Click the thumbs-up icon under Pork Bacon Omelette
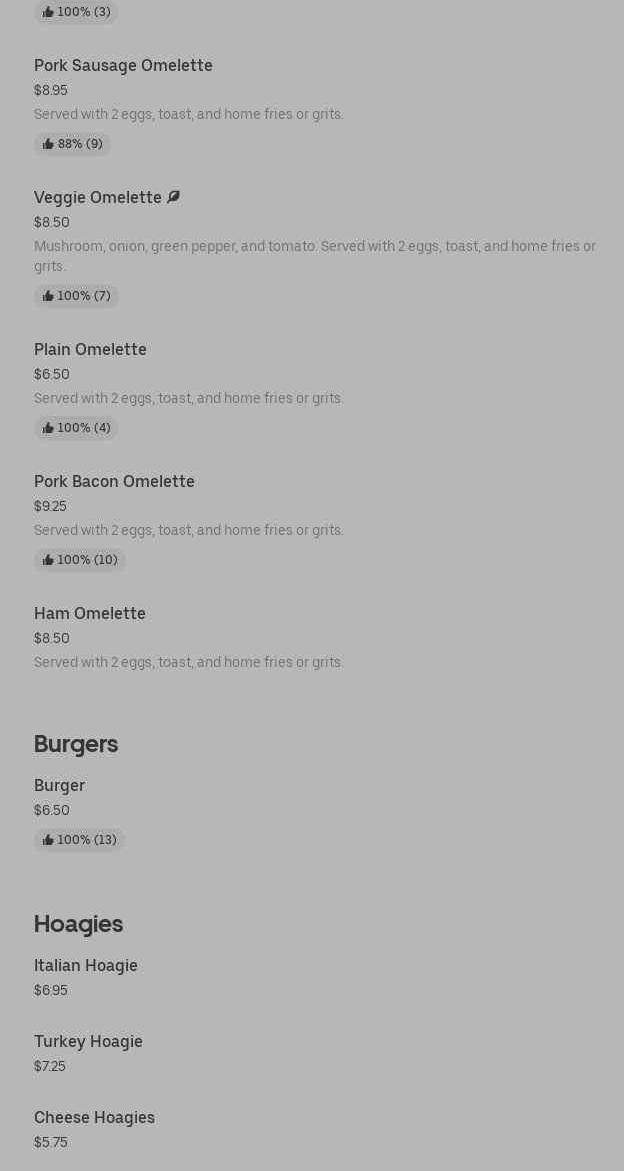Screen dimensions: 624x1171 [x=49, y=560]
